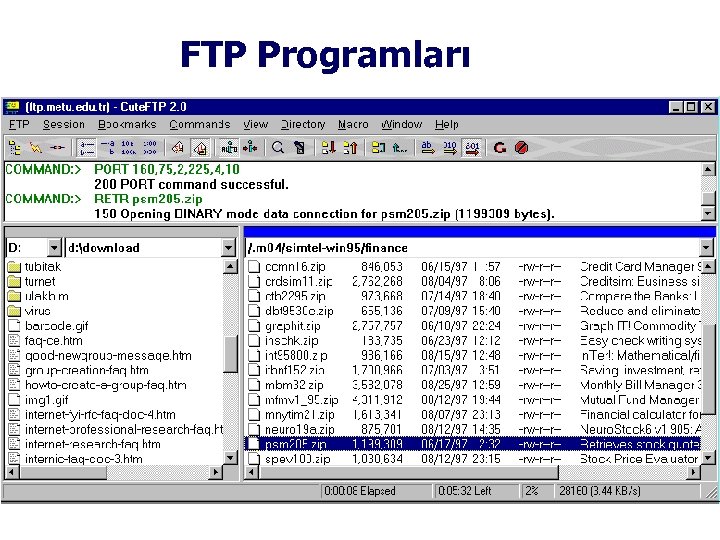Click the red reconnect G icon
720x540 pixels.
(x=500, y=148)
